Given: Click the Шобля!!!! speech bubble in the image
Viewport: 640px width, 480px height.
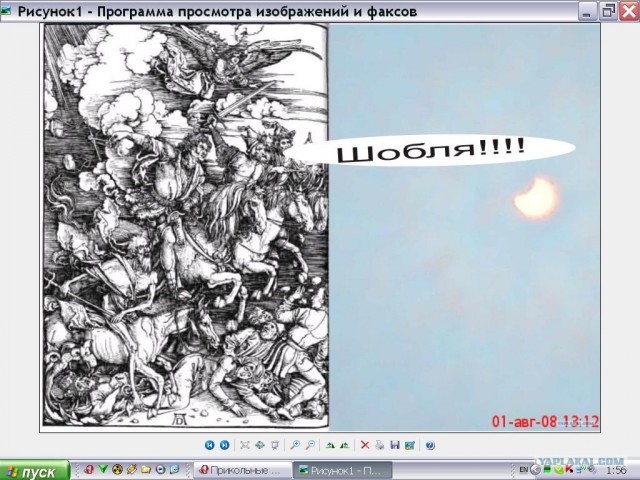Looking at the screenshot, I should [x=429, y=150].
